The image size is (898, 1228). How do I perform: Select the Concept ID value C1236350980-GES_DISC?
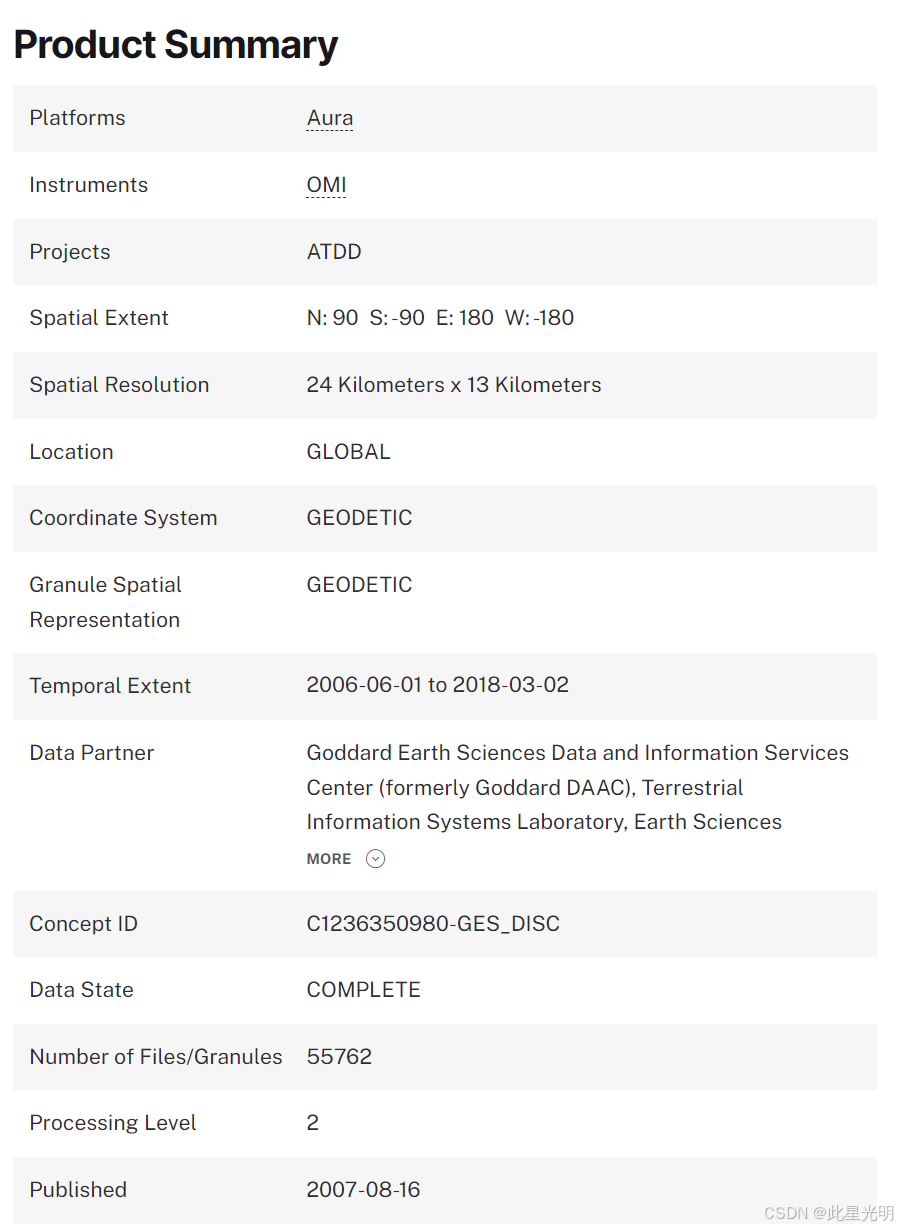pos(433,924)
